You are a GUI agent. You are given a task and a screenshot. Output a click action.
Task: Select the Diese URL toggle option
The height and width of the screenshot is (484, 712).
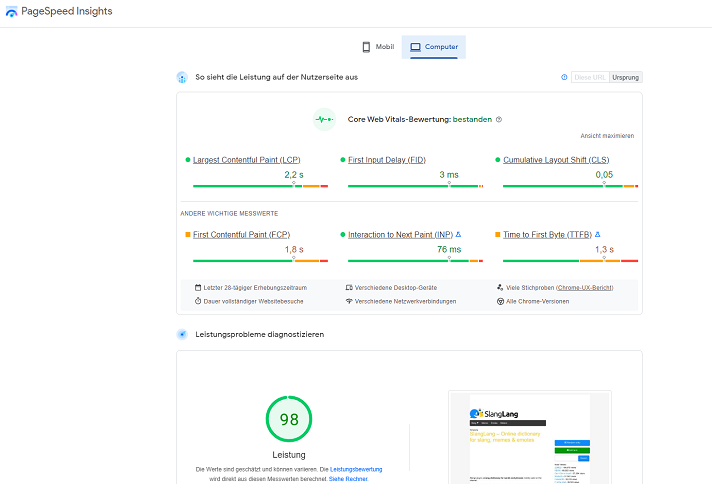[x=590, y=77]
